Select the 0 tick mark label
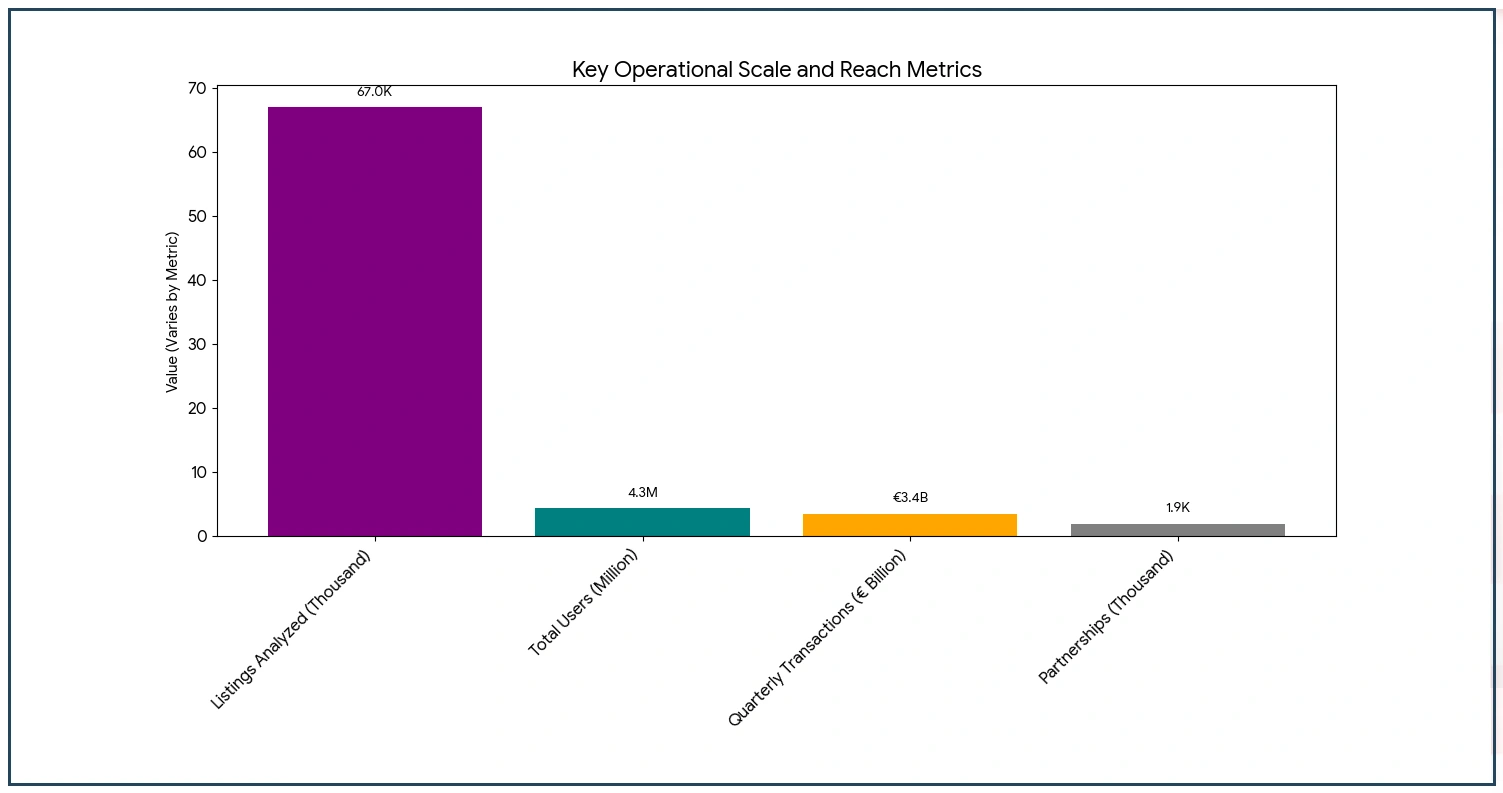 pyautogui.click(x=202, y=537)
